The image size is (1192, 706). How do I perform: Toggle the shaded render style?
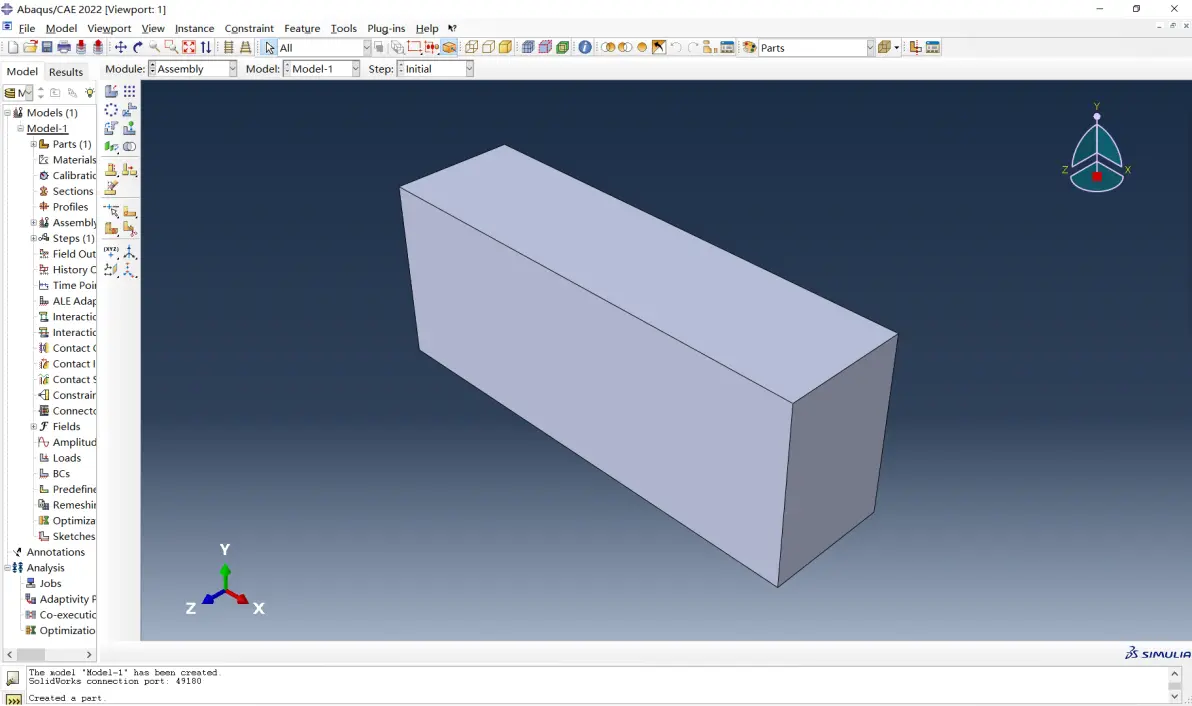click(506, 47)
